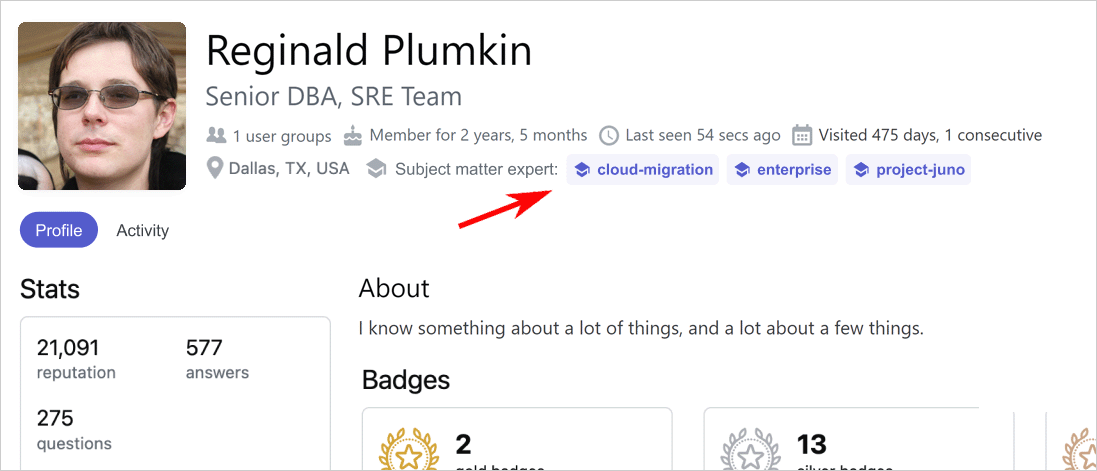Click the Dallas, TX, USA location text
The height and width of the screenshot is (471, 1097).
pos(289,168)
